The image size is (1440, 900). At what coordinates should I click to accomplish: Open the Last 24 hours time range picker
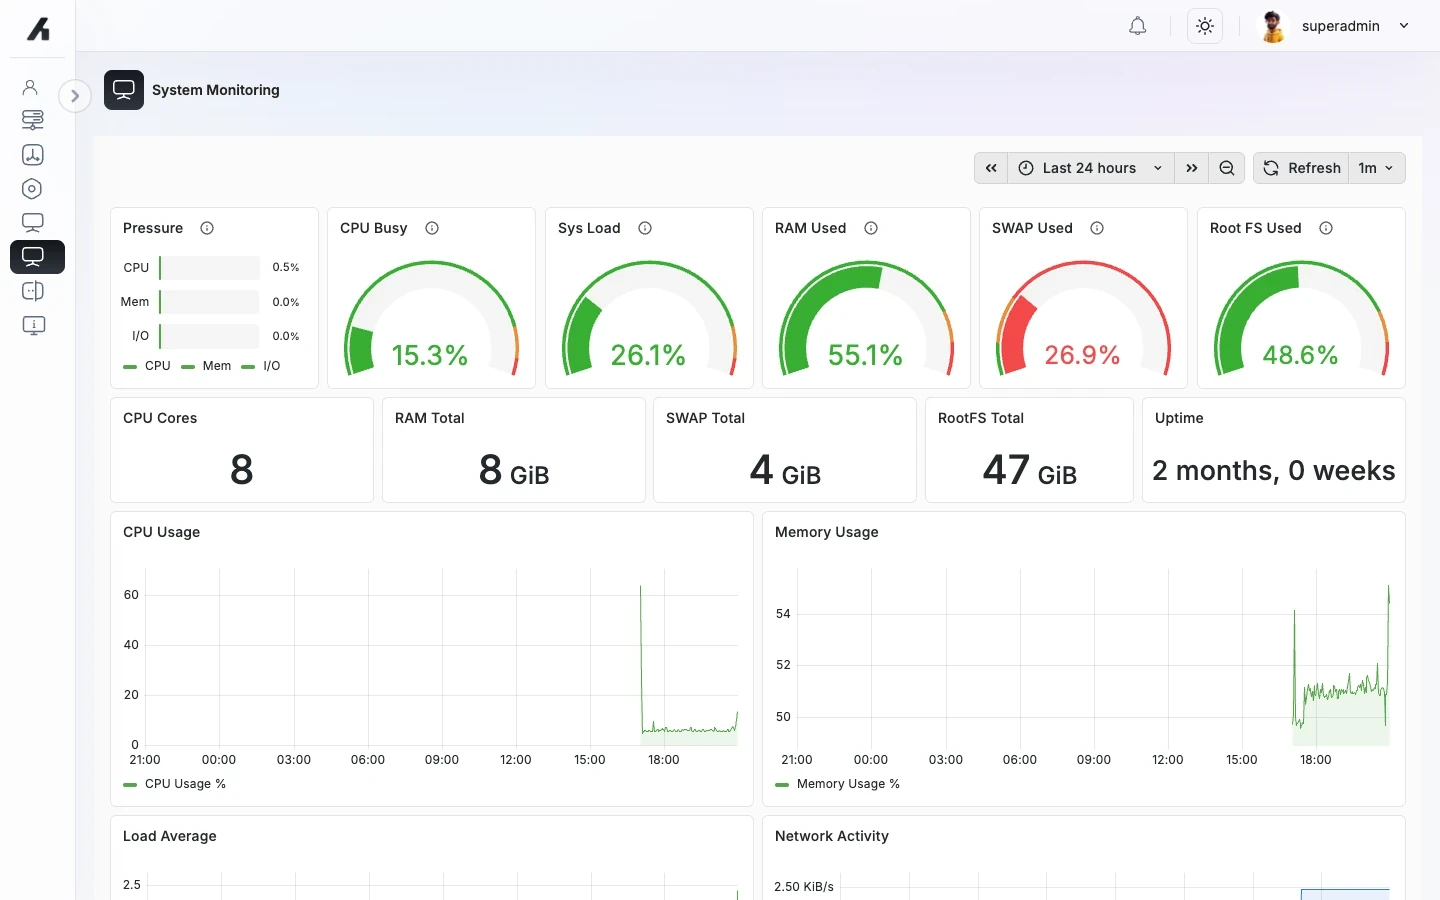point(1091,168)
